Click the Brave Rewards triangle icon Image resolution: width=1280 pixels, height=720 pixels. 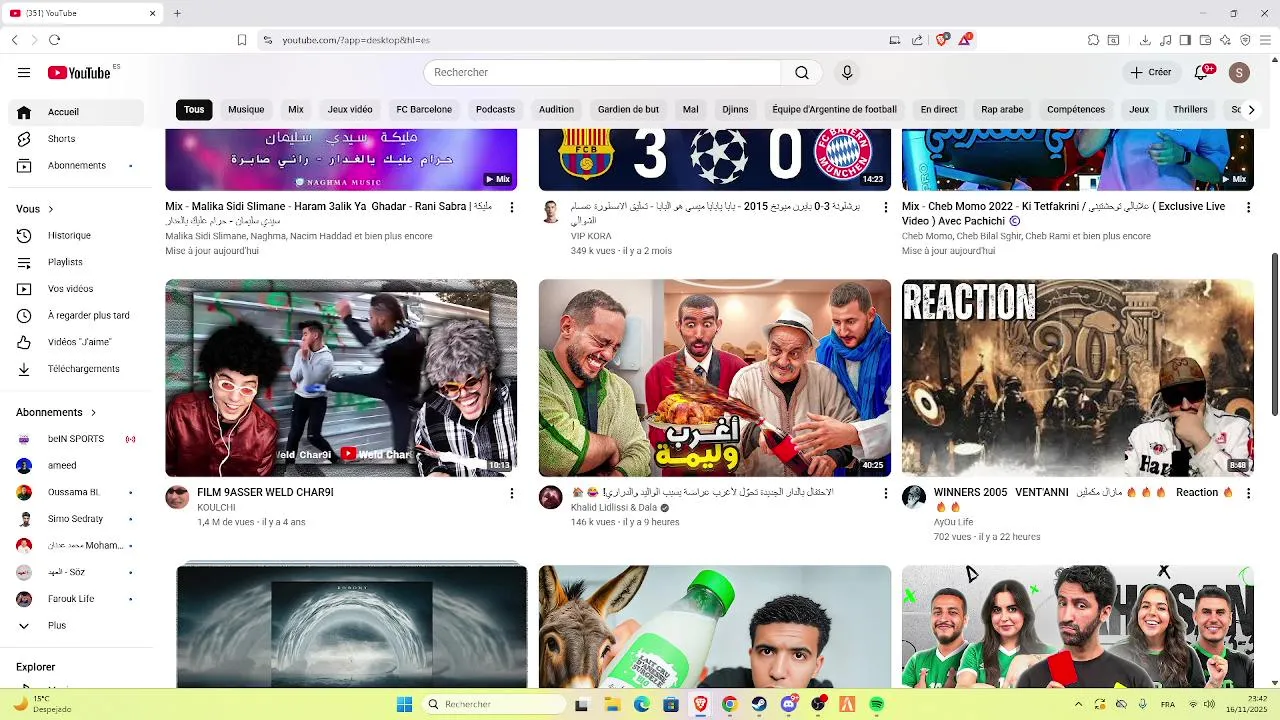pyautogui.click(x=965, y=40)
